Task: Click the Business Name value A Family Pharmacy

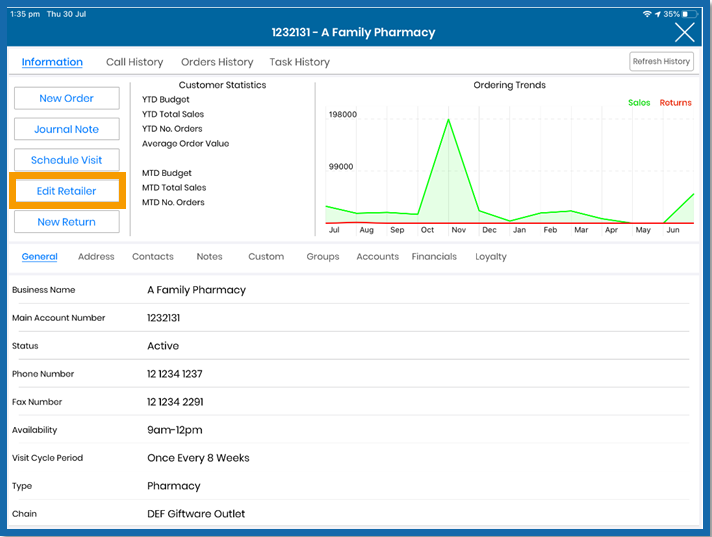Action: pyautogui.click(x=197, y=290)
